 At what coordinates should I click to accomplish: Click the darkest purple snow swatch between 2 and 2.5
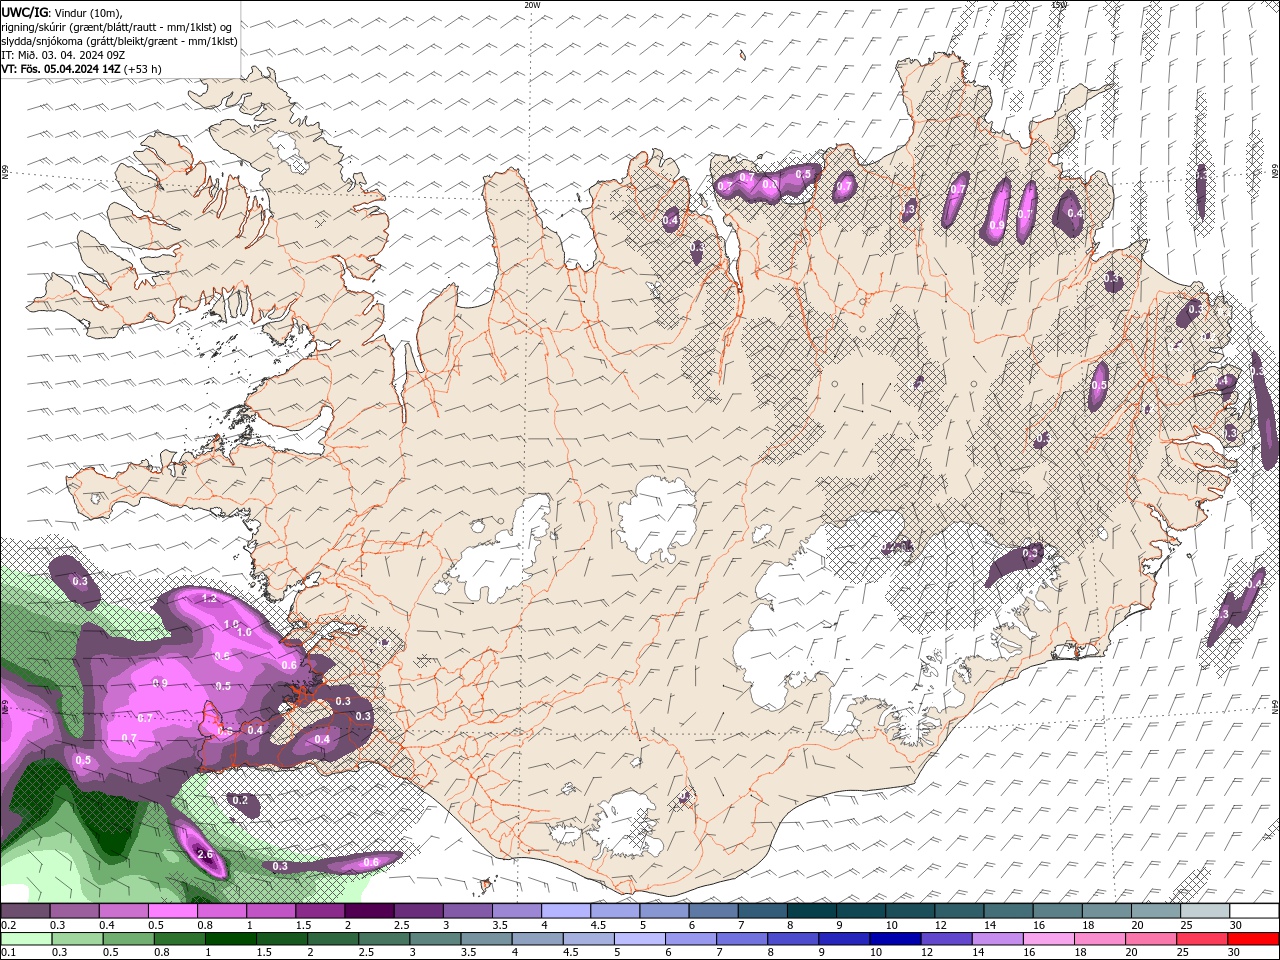(369, 911)
